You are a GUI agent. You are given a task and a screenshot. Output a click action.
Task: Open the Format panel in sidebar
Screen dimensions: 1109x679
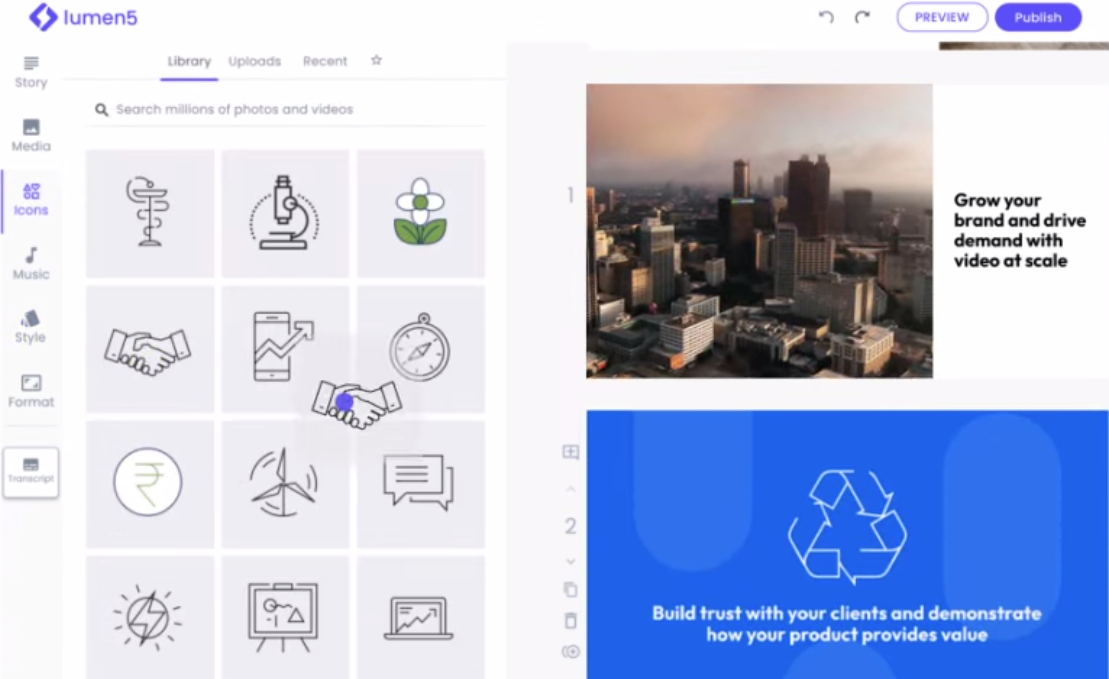(31, 390)
